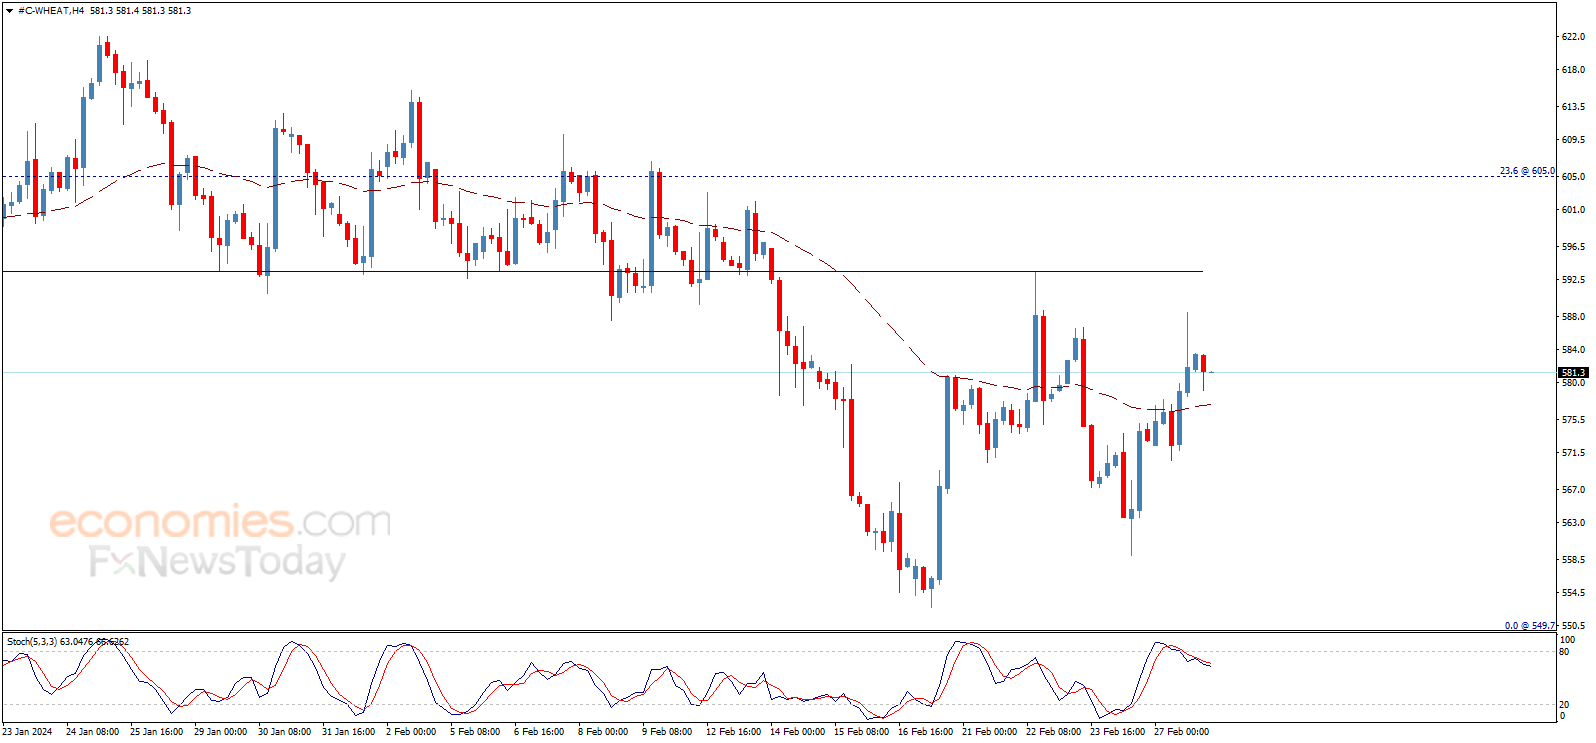The height and width of the screenshot is (743, 1596).
Task: Click the 23 Jan 2024 date label
Action: (x=27, y=732)
